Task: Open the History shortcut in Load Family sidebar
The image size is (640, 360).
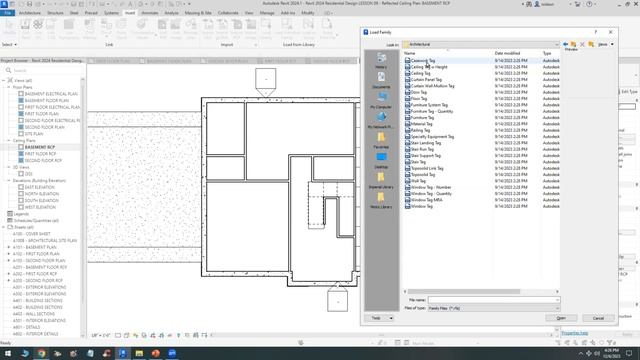Action: (x=381, y=61)
